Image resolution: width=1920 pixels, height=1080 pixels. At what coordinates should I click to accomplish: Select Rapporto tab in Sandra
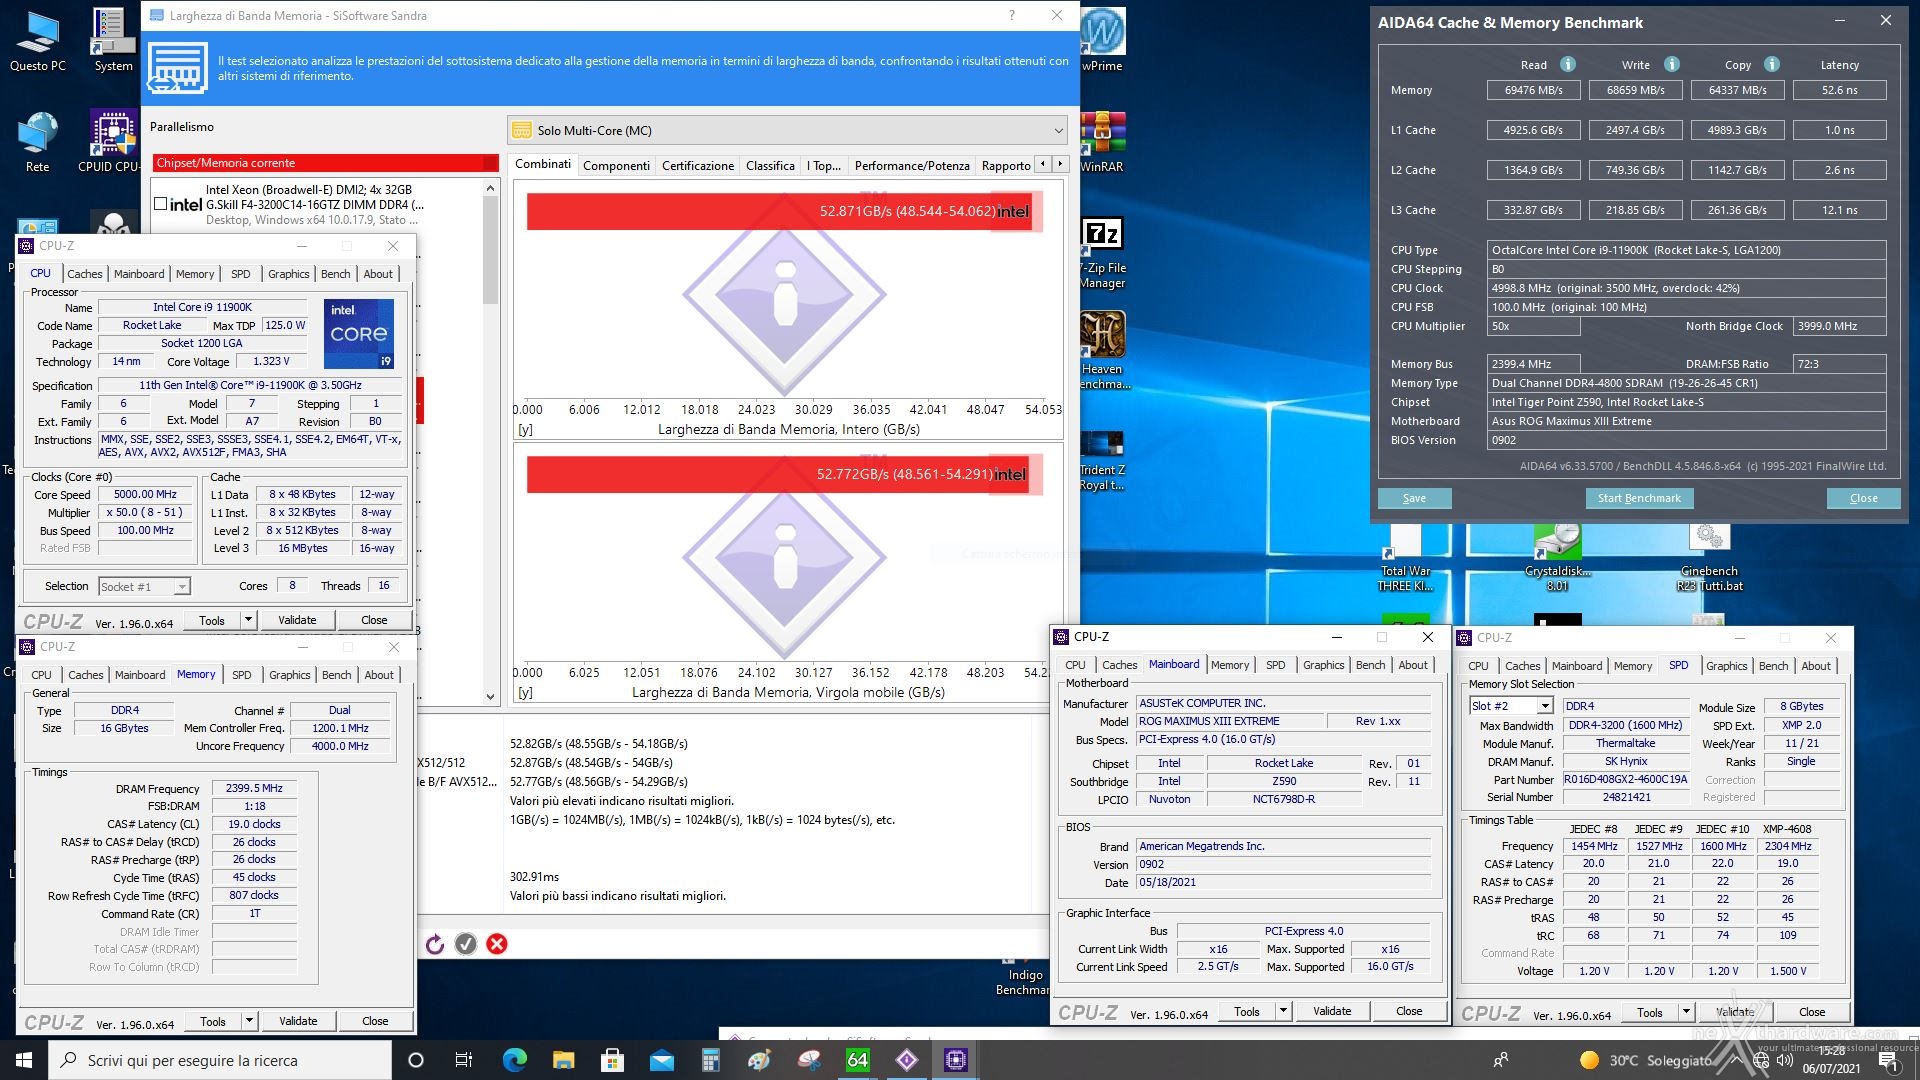(1005, 165)
